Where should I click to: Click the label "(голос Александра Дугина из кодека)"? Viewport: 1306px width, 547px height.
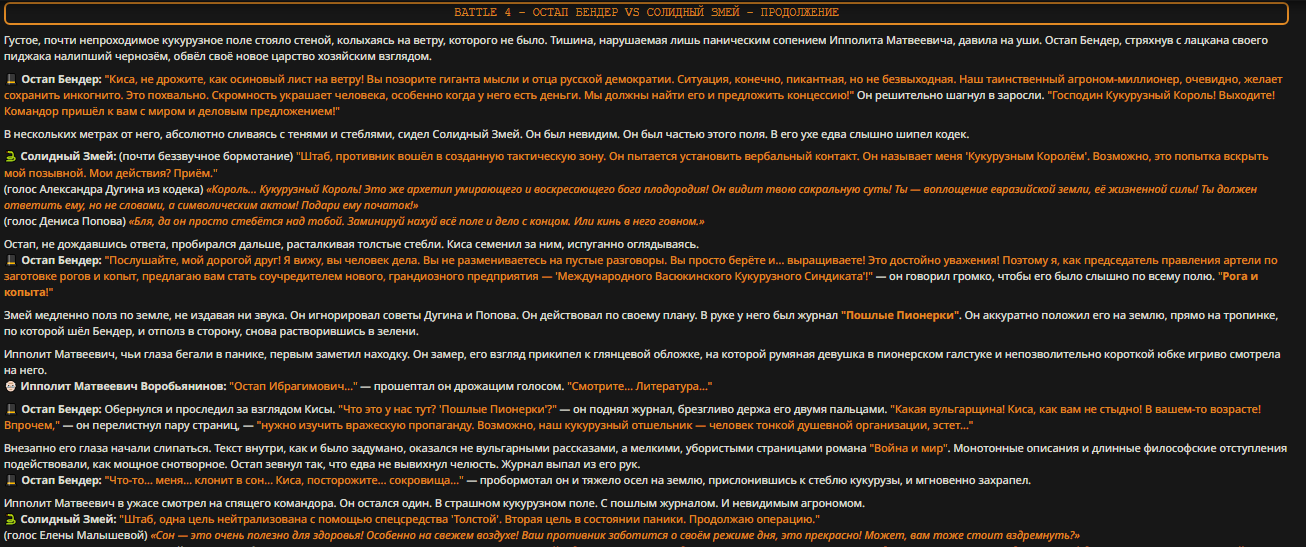[103, 189]
